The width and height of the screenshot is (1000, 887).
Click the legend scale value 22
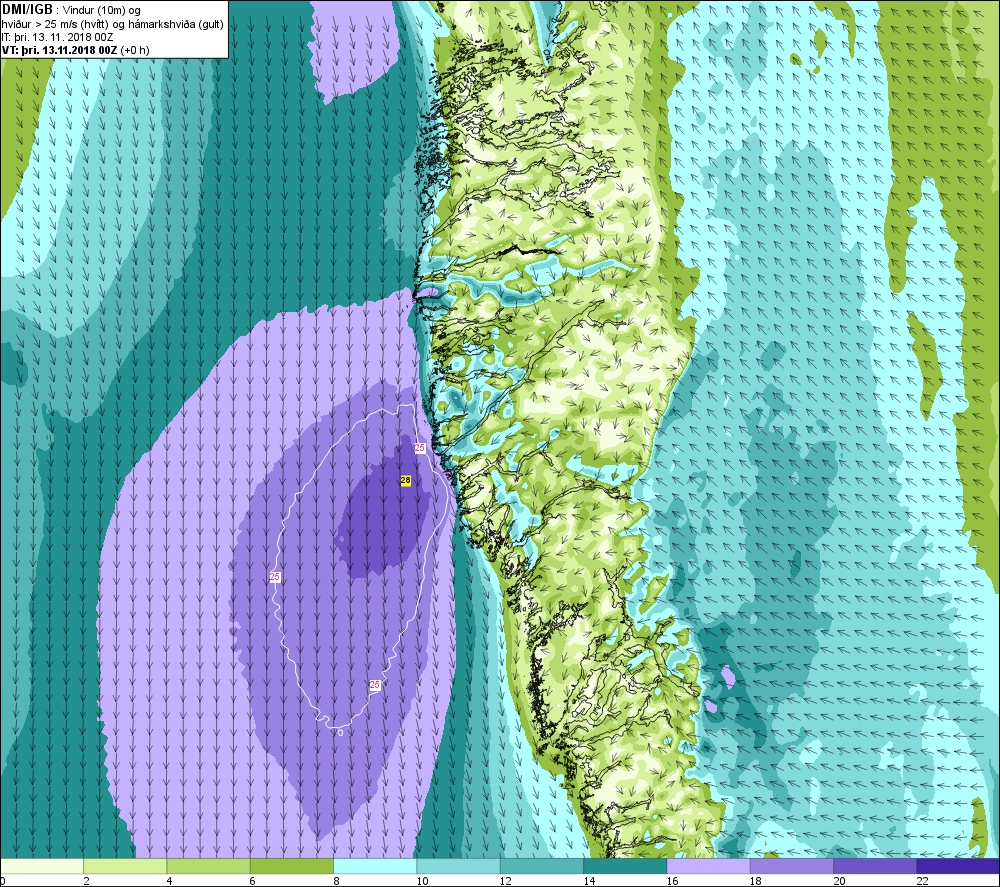coord(922,881)
